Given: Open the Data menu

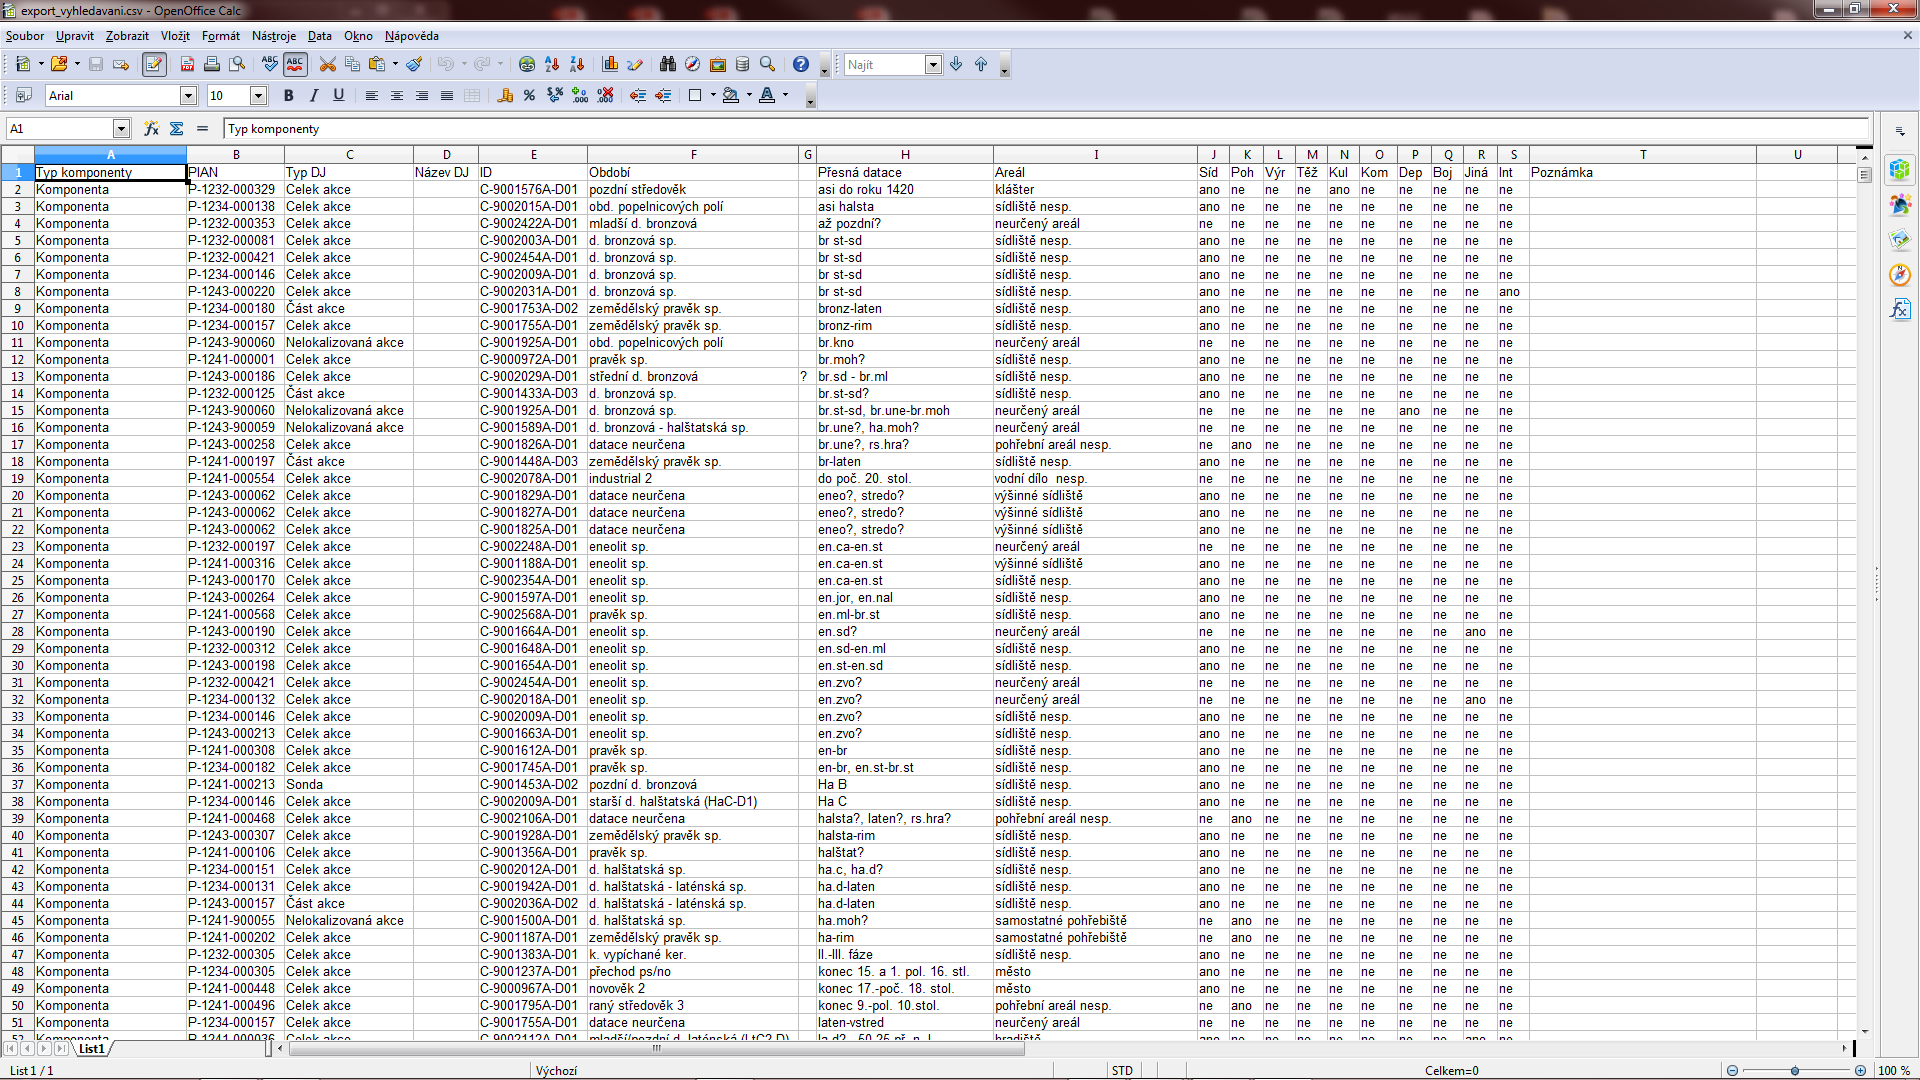Looking at the screenshot, I should (320, 36).
